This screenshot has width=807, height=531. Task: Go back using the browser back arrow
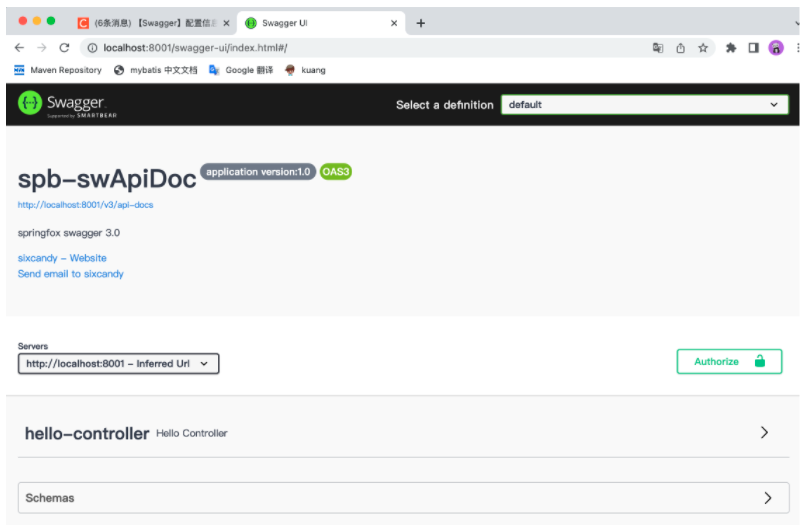[x=20, y=48]
